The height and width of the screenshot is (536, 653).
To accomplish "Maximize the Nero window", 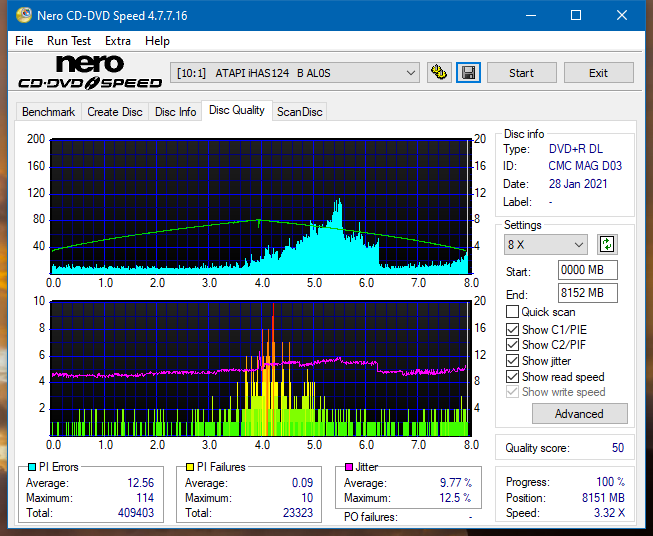I will click(576, 15).
